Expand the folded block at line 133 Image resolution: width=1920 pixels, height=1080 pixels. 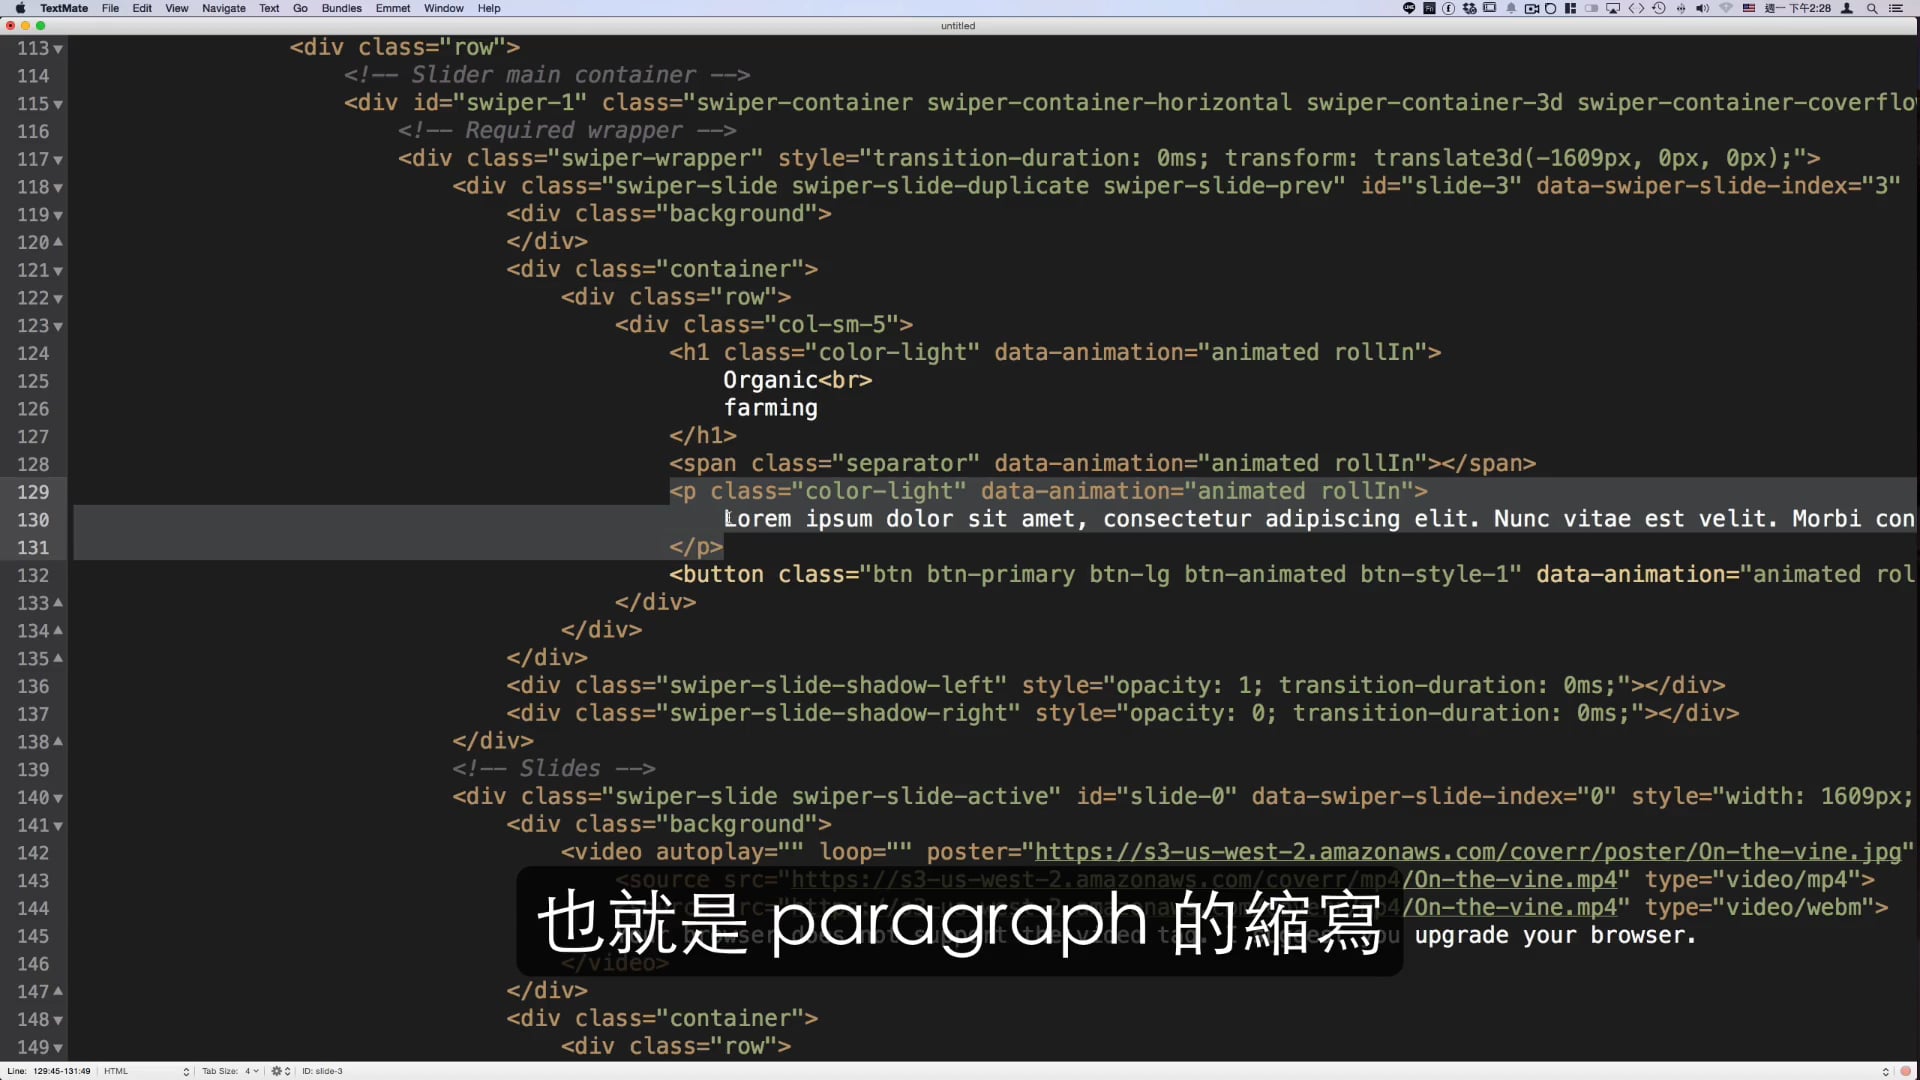57,603
